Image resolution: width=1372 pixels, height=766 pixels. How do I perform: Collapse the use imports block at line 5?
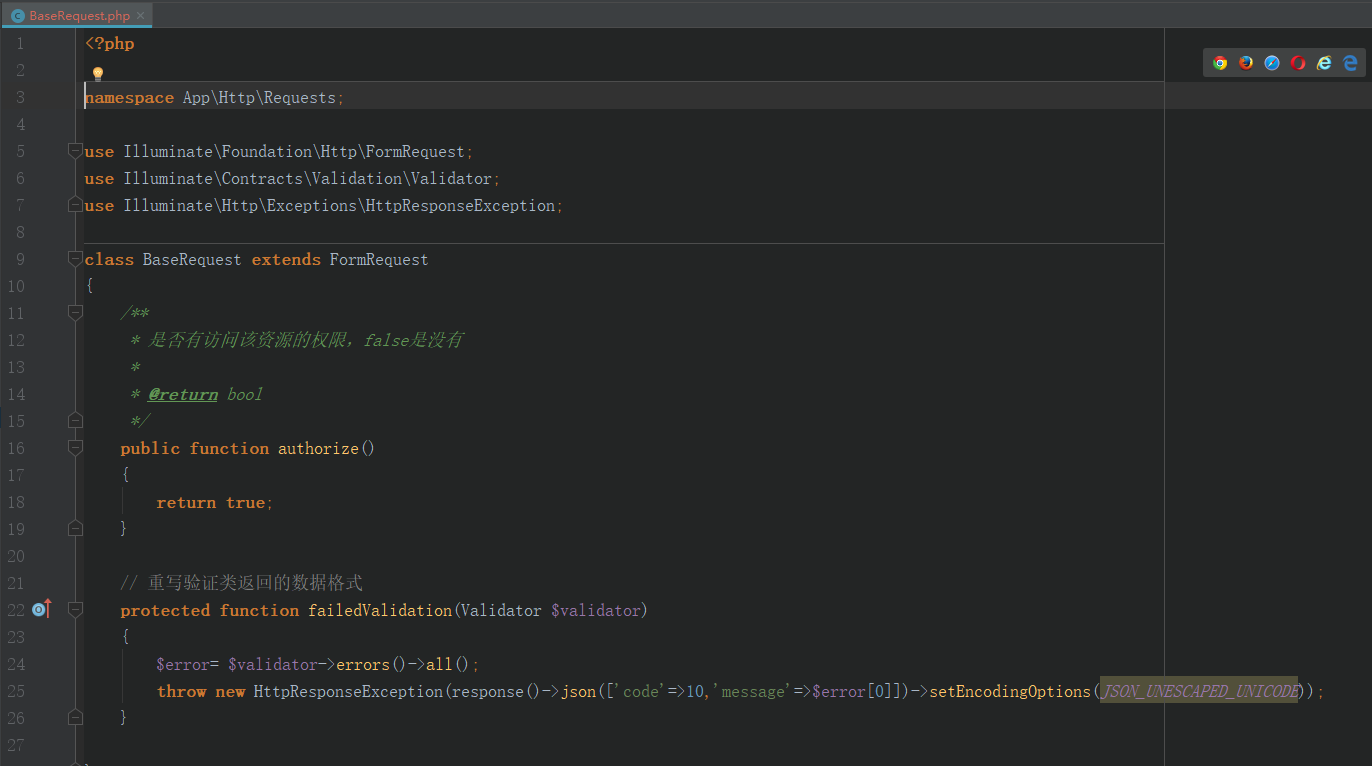(x=75, y=151)
